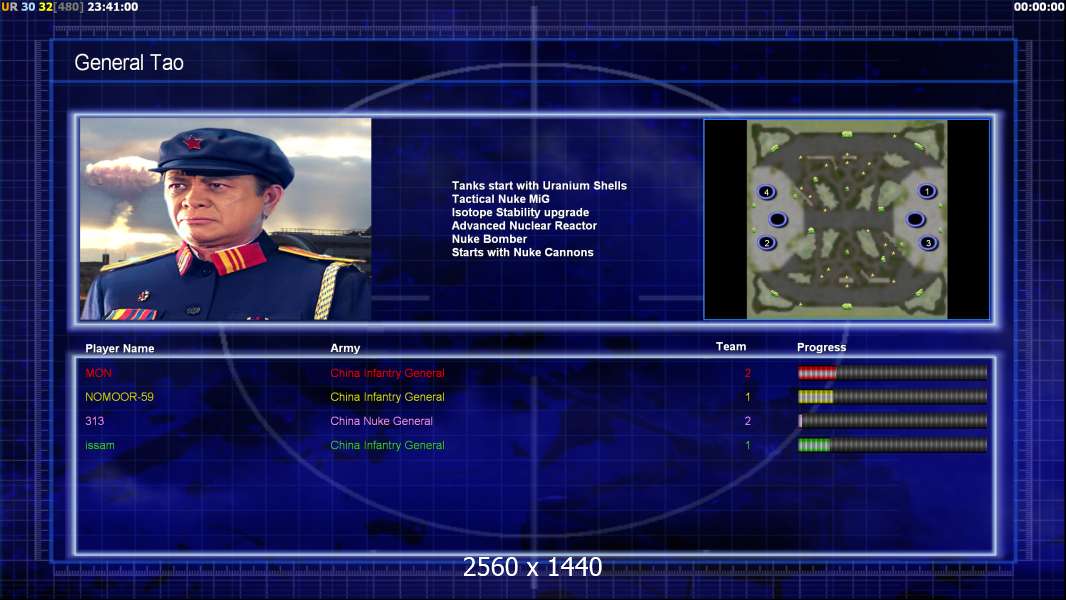Click NOMOOR-59's team number 1
Viewport: 1066px width, 600px height.
point(748,397)
